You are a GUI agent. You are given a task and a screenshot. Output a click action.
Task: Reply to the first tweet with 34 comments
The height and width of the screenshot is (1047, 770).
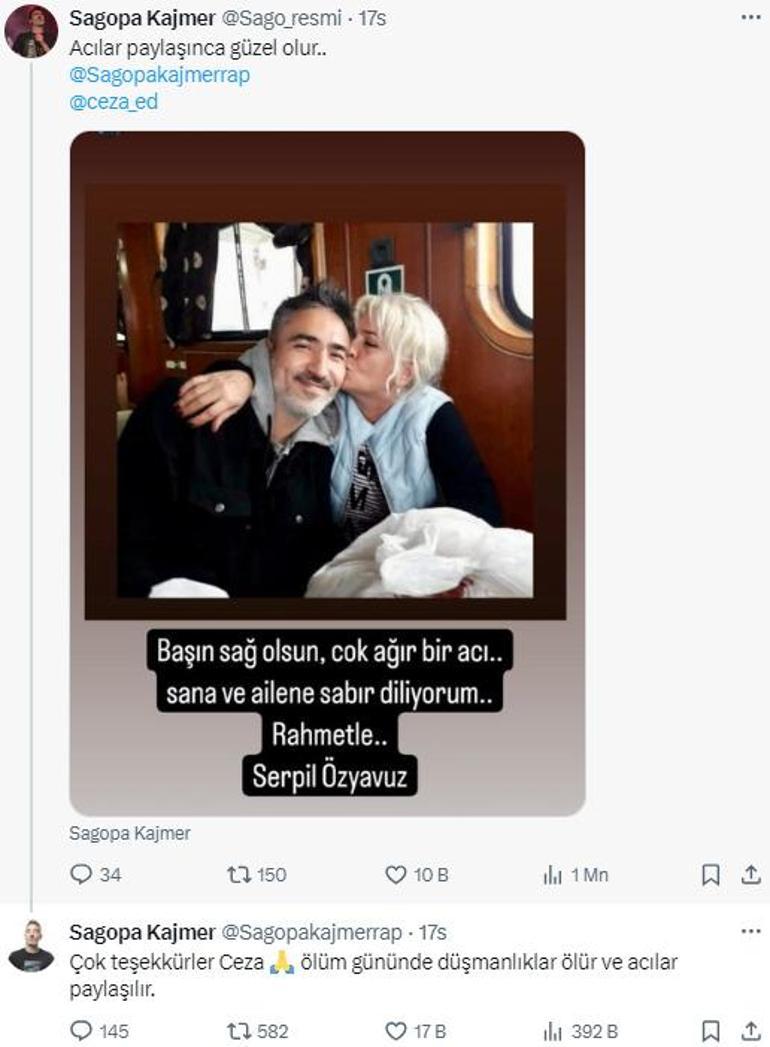pos(82,875)
